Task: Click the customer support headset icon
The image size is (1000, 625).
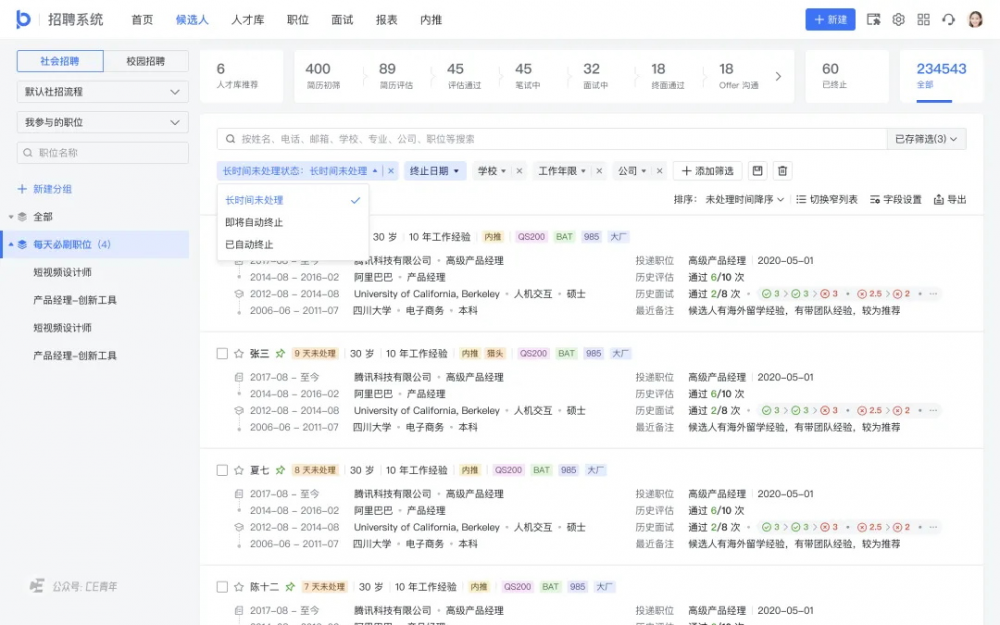Action: pyautogui.click(x=948, y=20)
